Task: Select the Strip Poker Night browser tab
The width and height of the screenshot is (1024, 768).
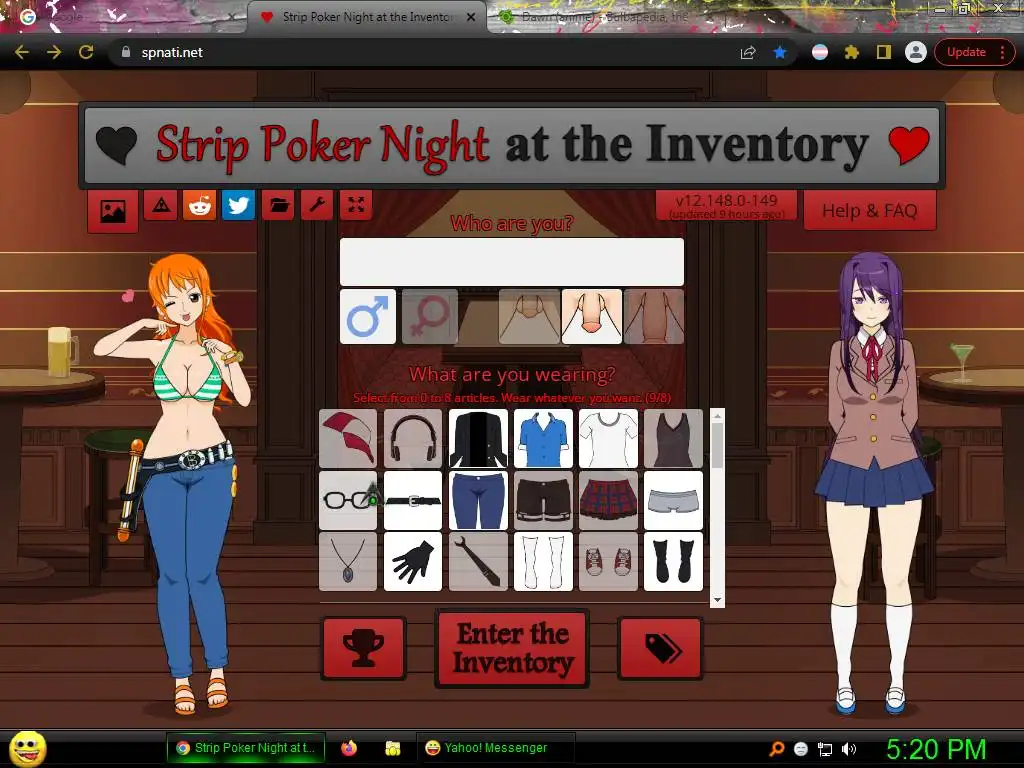Action: (367, 17)
